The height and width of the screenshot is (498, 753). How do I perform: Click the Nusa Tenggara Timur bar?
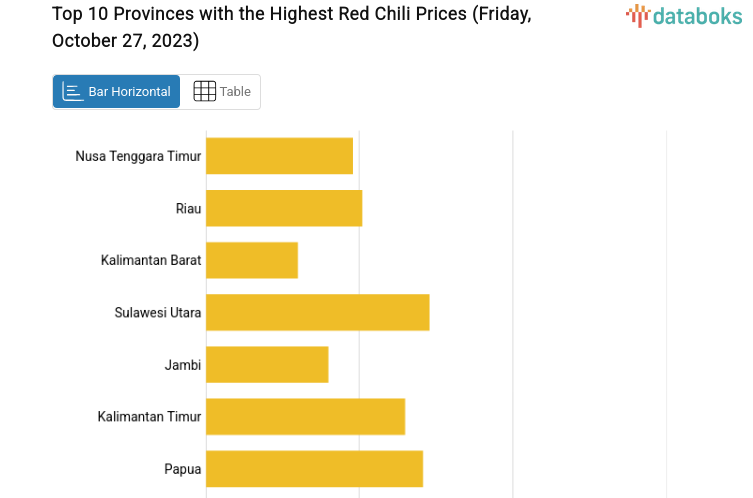pos(279,156)
